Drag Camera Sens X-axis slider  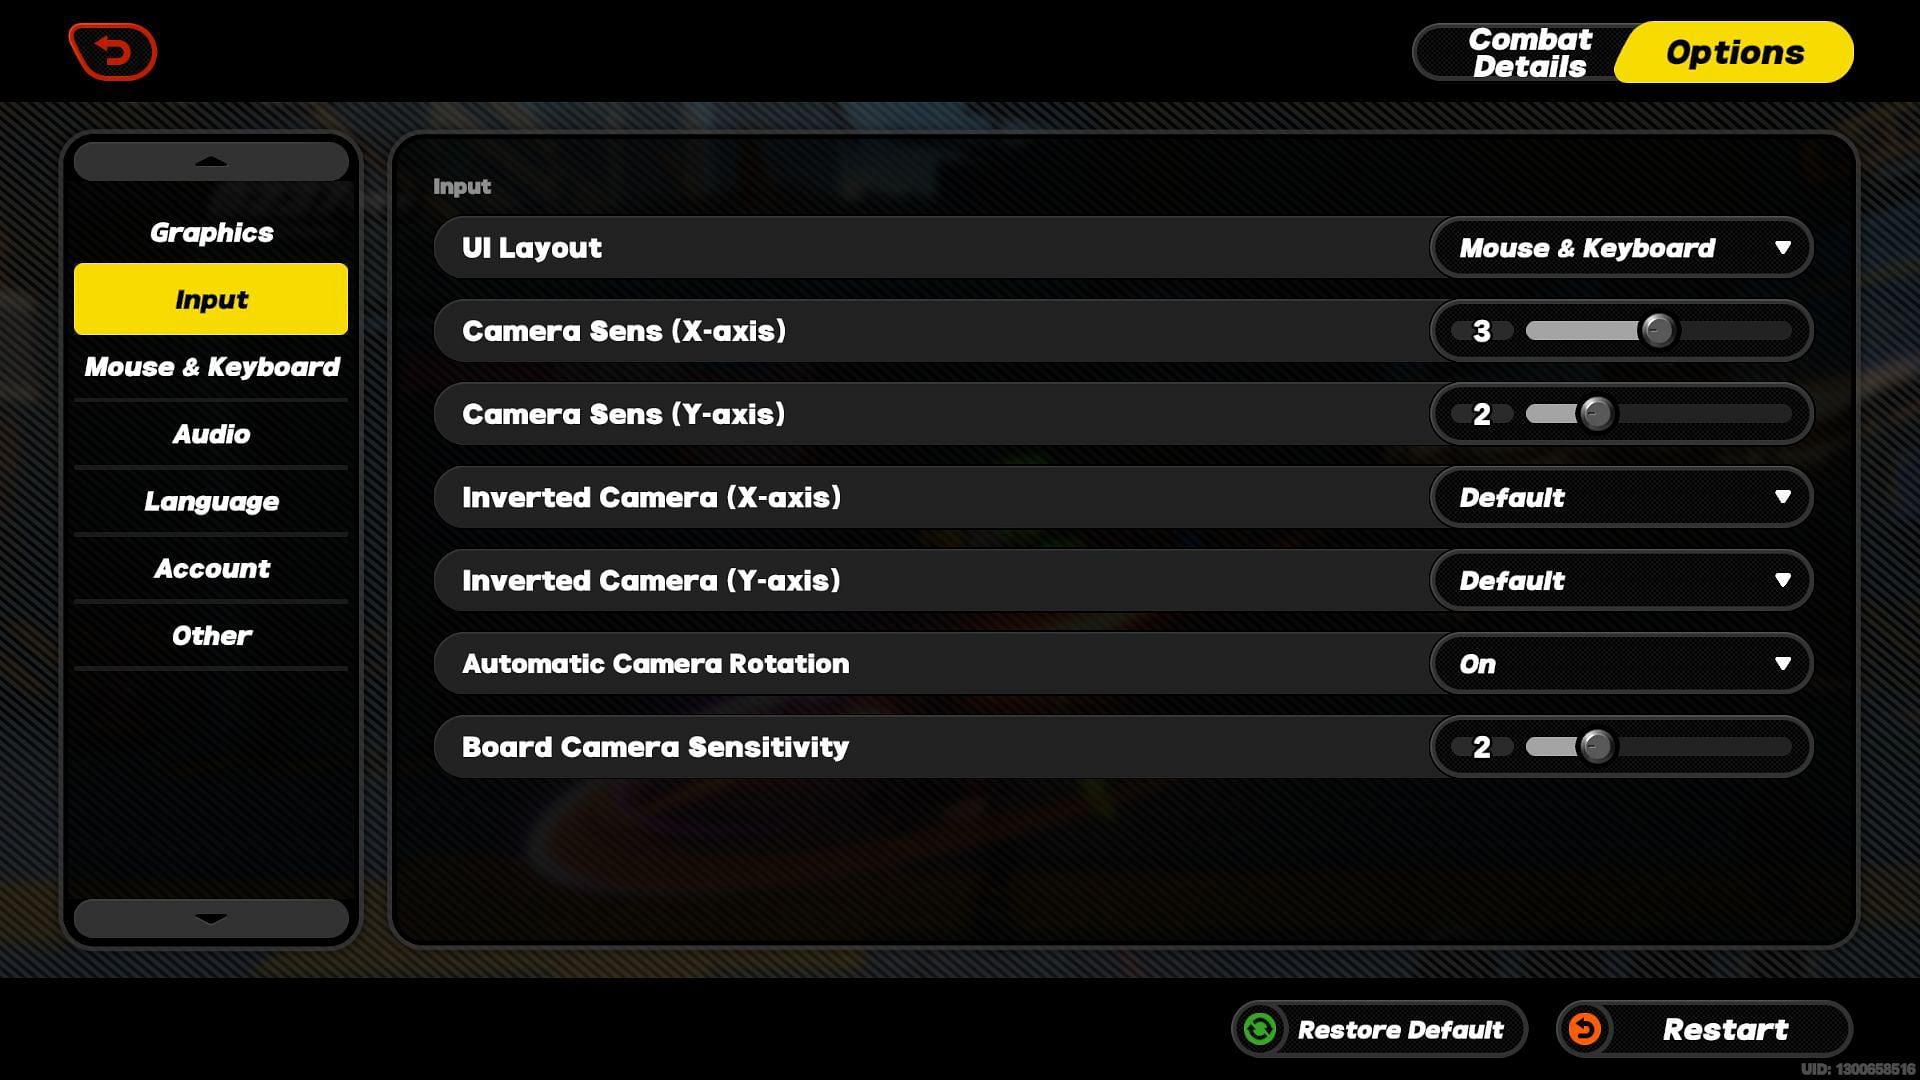(x=1658, y=330)
